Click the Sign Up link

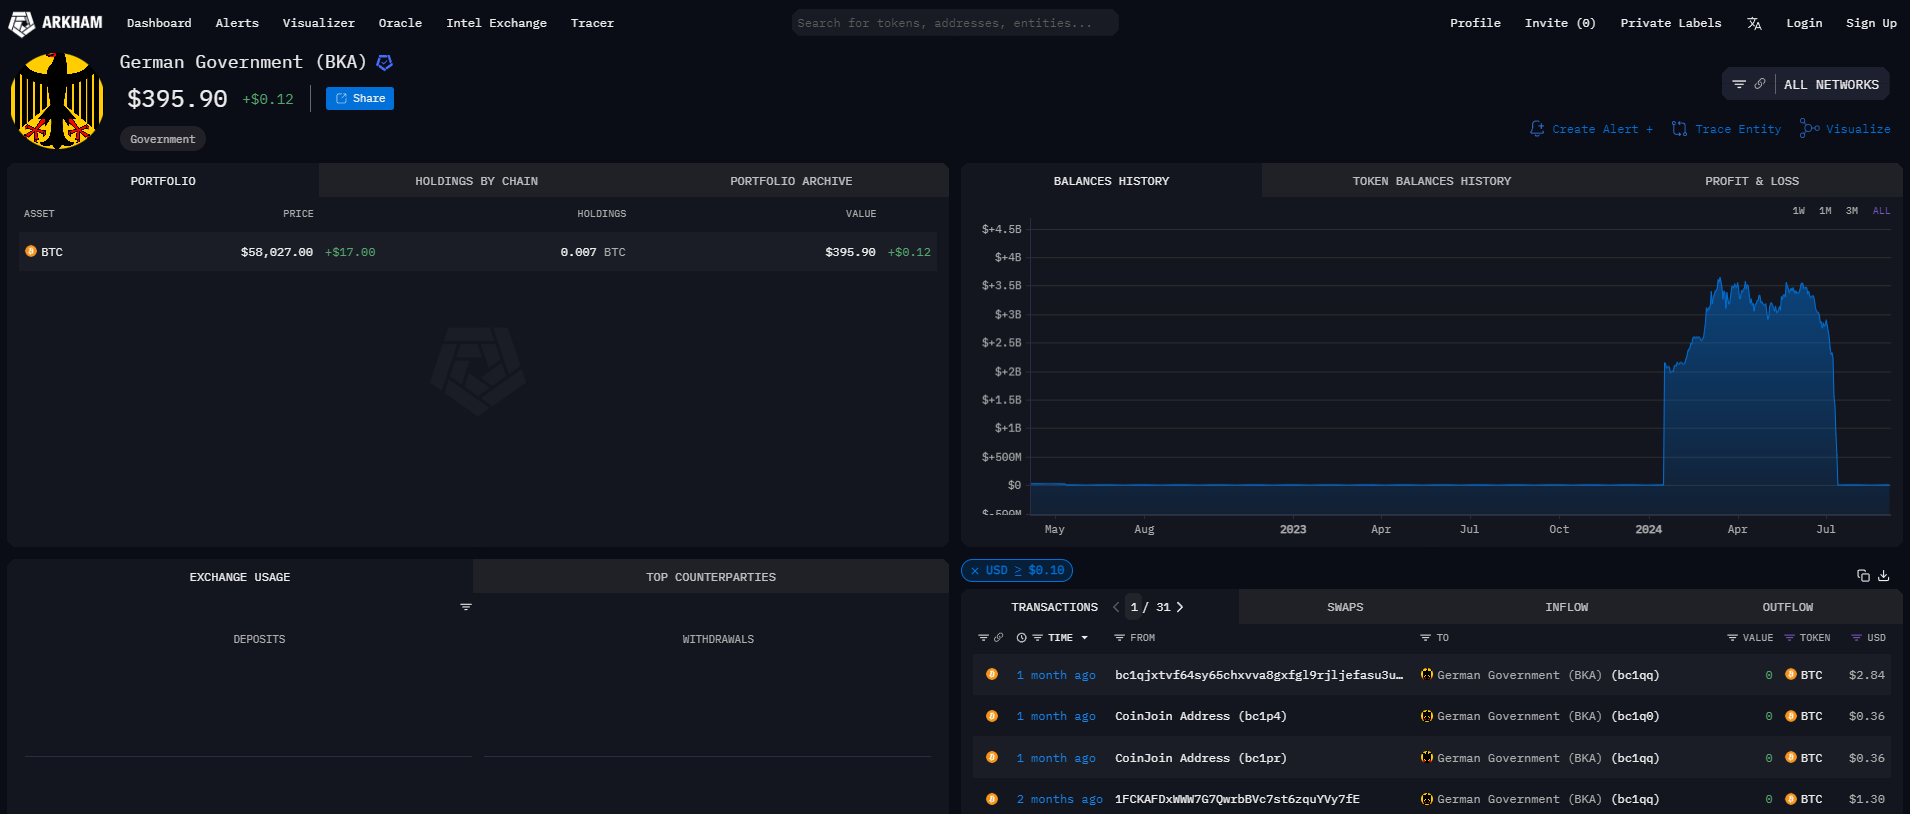(1871, 23)
